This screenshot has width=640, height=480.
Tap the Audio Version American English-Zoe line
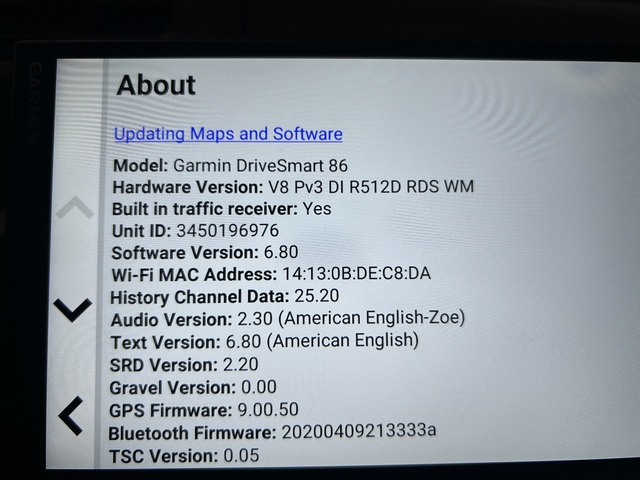(x=287, y=319)
